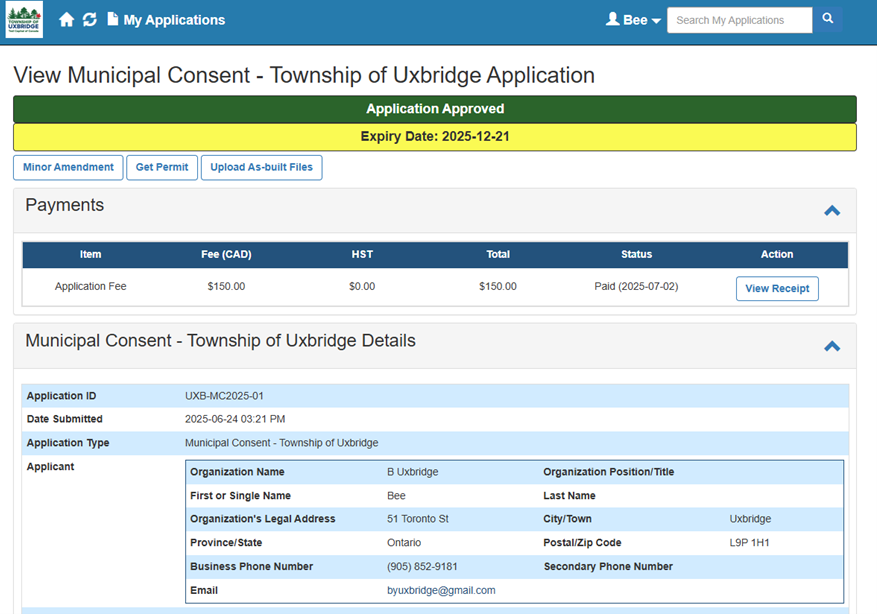877x614 pixels.
Task: Click the Search My Applications field
Action: (739, 20)
